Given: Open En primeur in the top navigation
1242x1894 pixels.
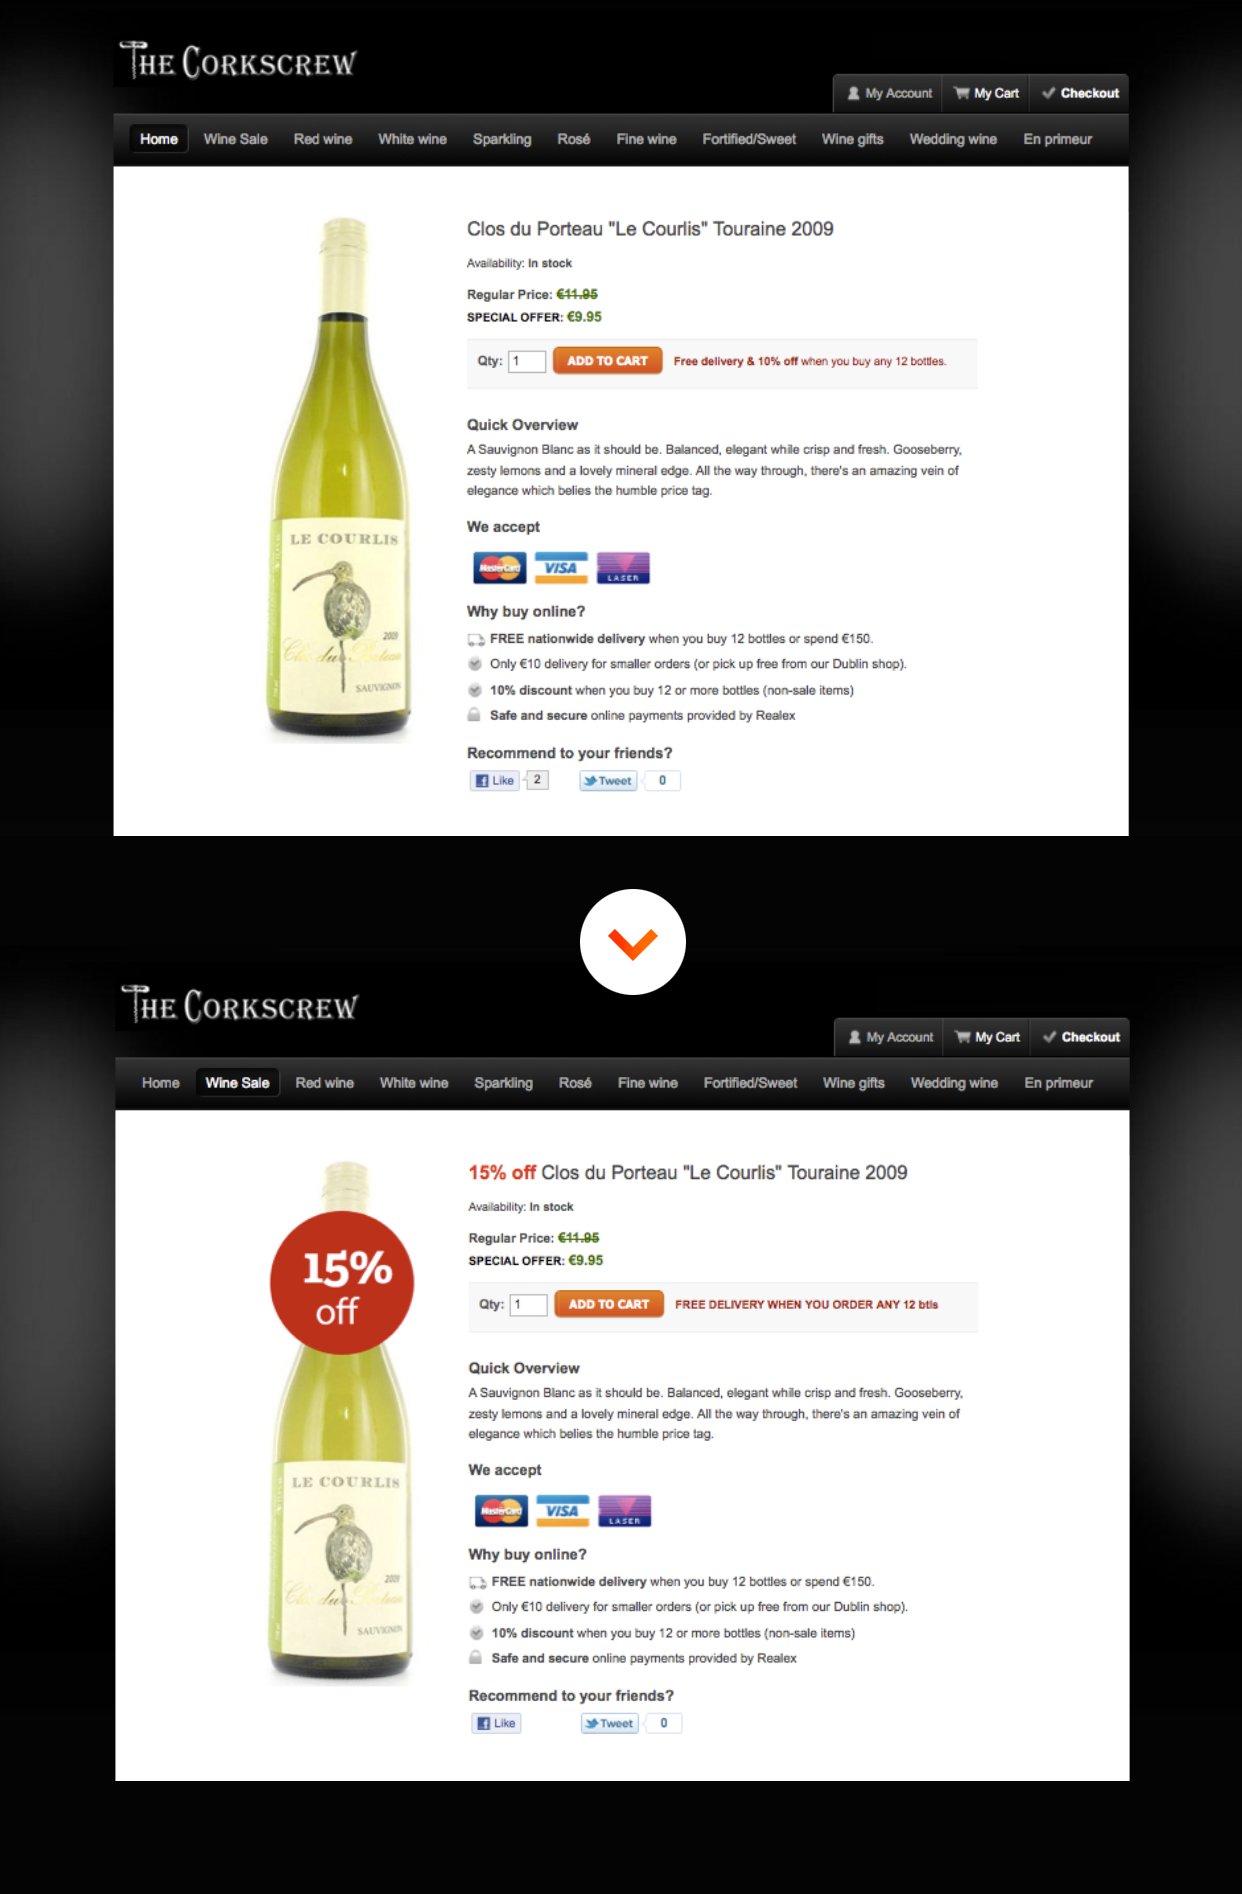Looking at the screenshot, I should (1058, 139).
